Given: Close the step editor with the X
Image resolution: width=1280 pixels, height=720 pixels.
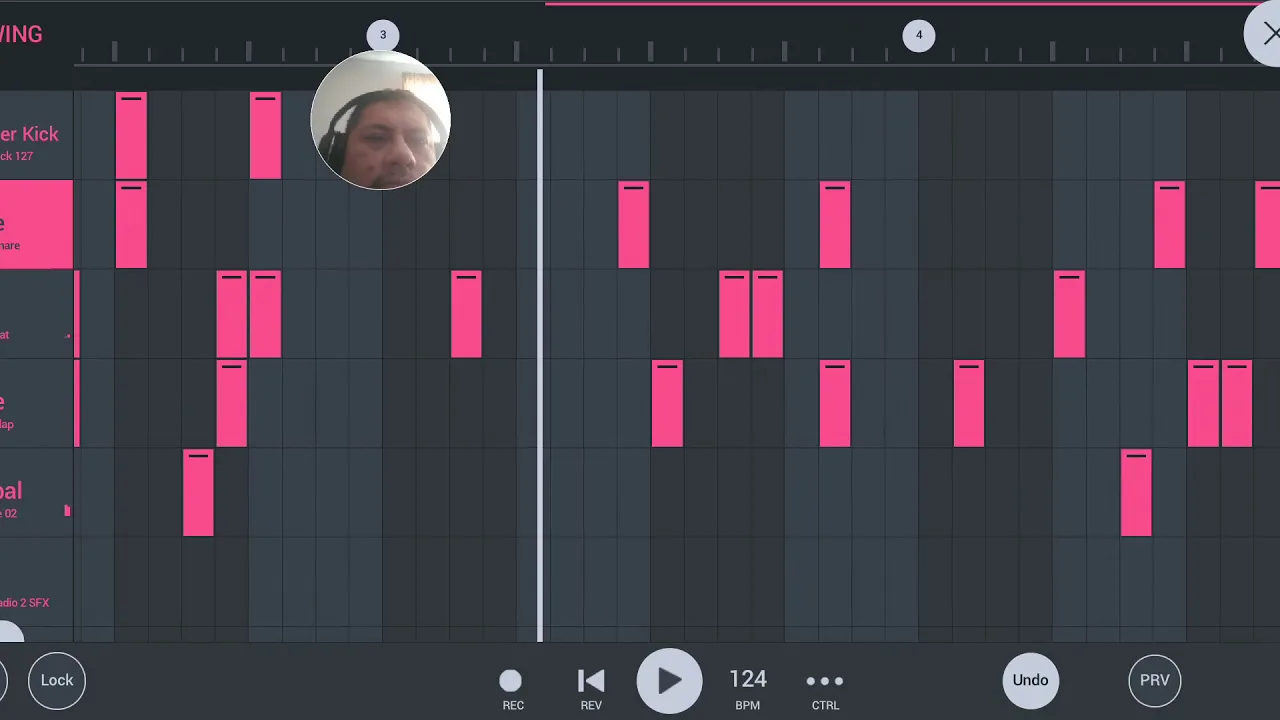Looking at the screenshot, I should pos(1265,34).
